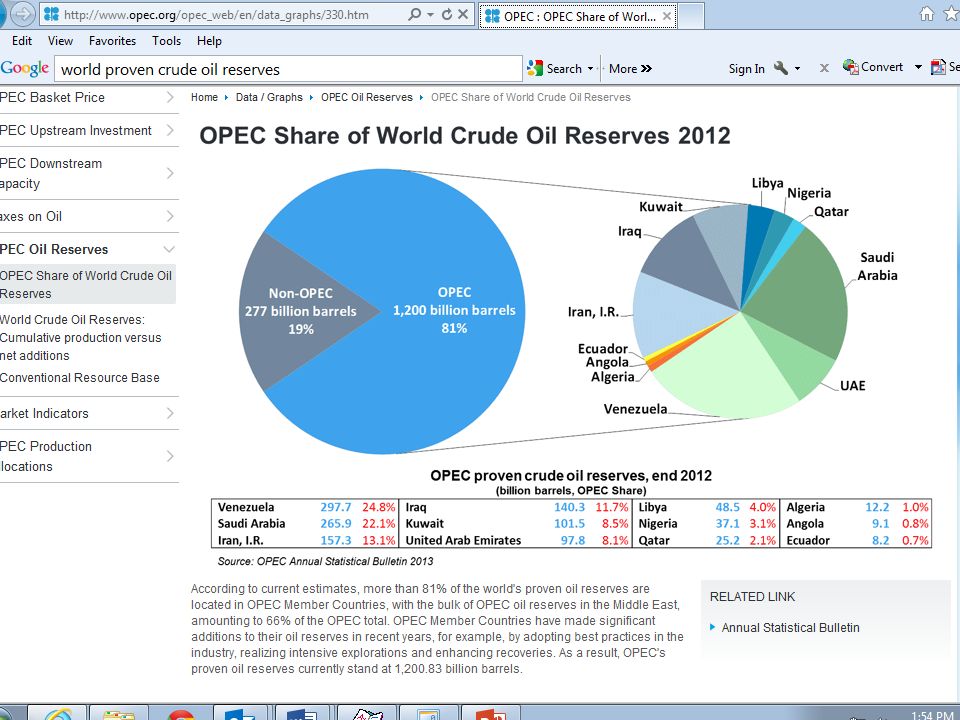Image resolution: width=960 pixels, height=720 pixels.
Task: Expand the More toolbar options
Action: click(x=630, y=69)
